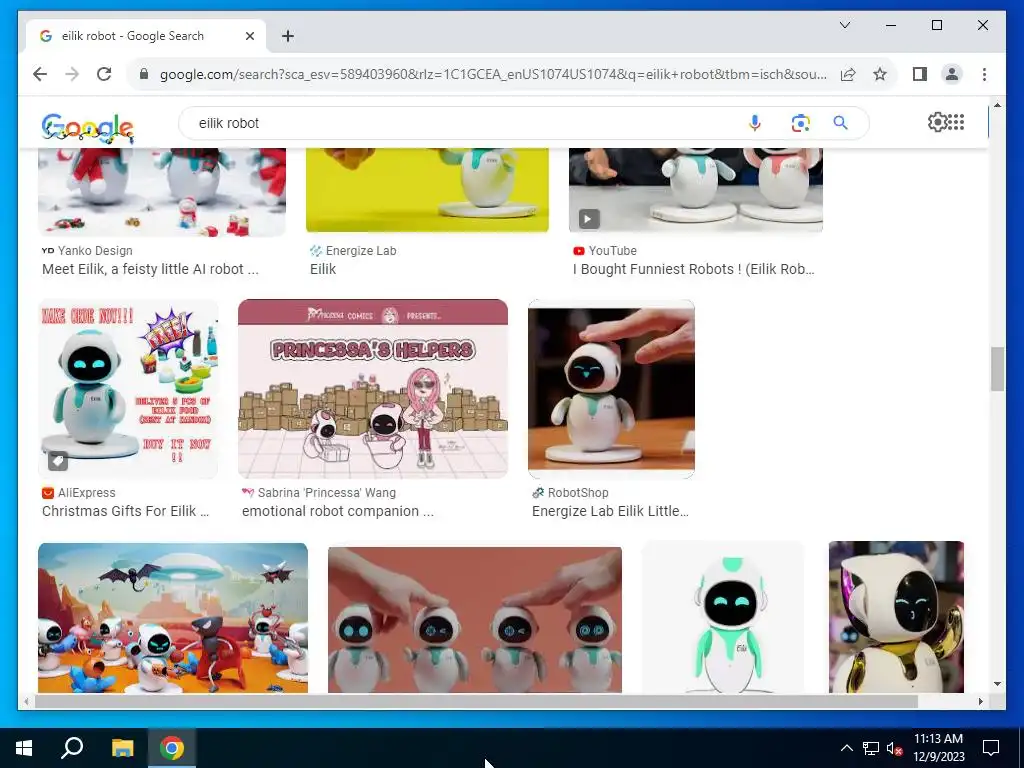Click the blue magnifier search button
1024x768 pixels.
coord(840,123)
